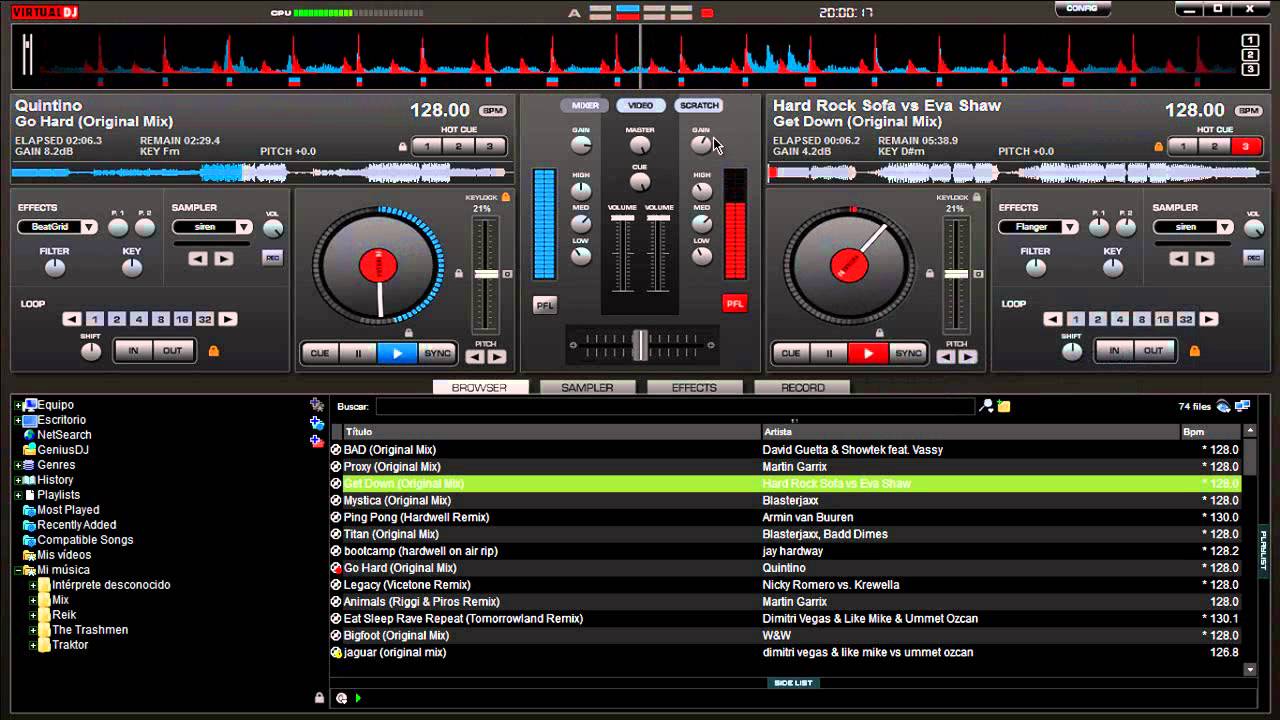Expand the Traktor subfolder
Image resolution: width=1280 pixels, height=720 pixels.
(x=33, y=645)
